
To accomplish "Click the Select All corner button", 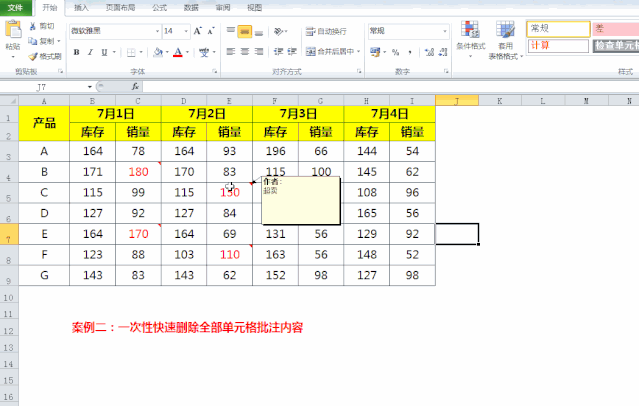I will pyautogui.click(x=9, y=101).
